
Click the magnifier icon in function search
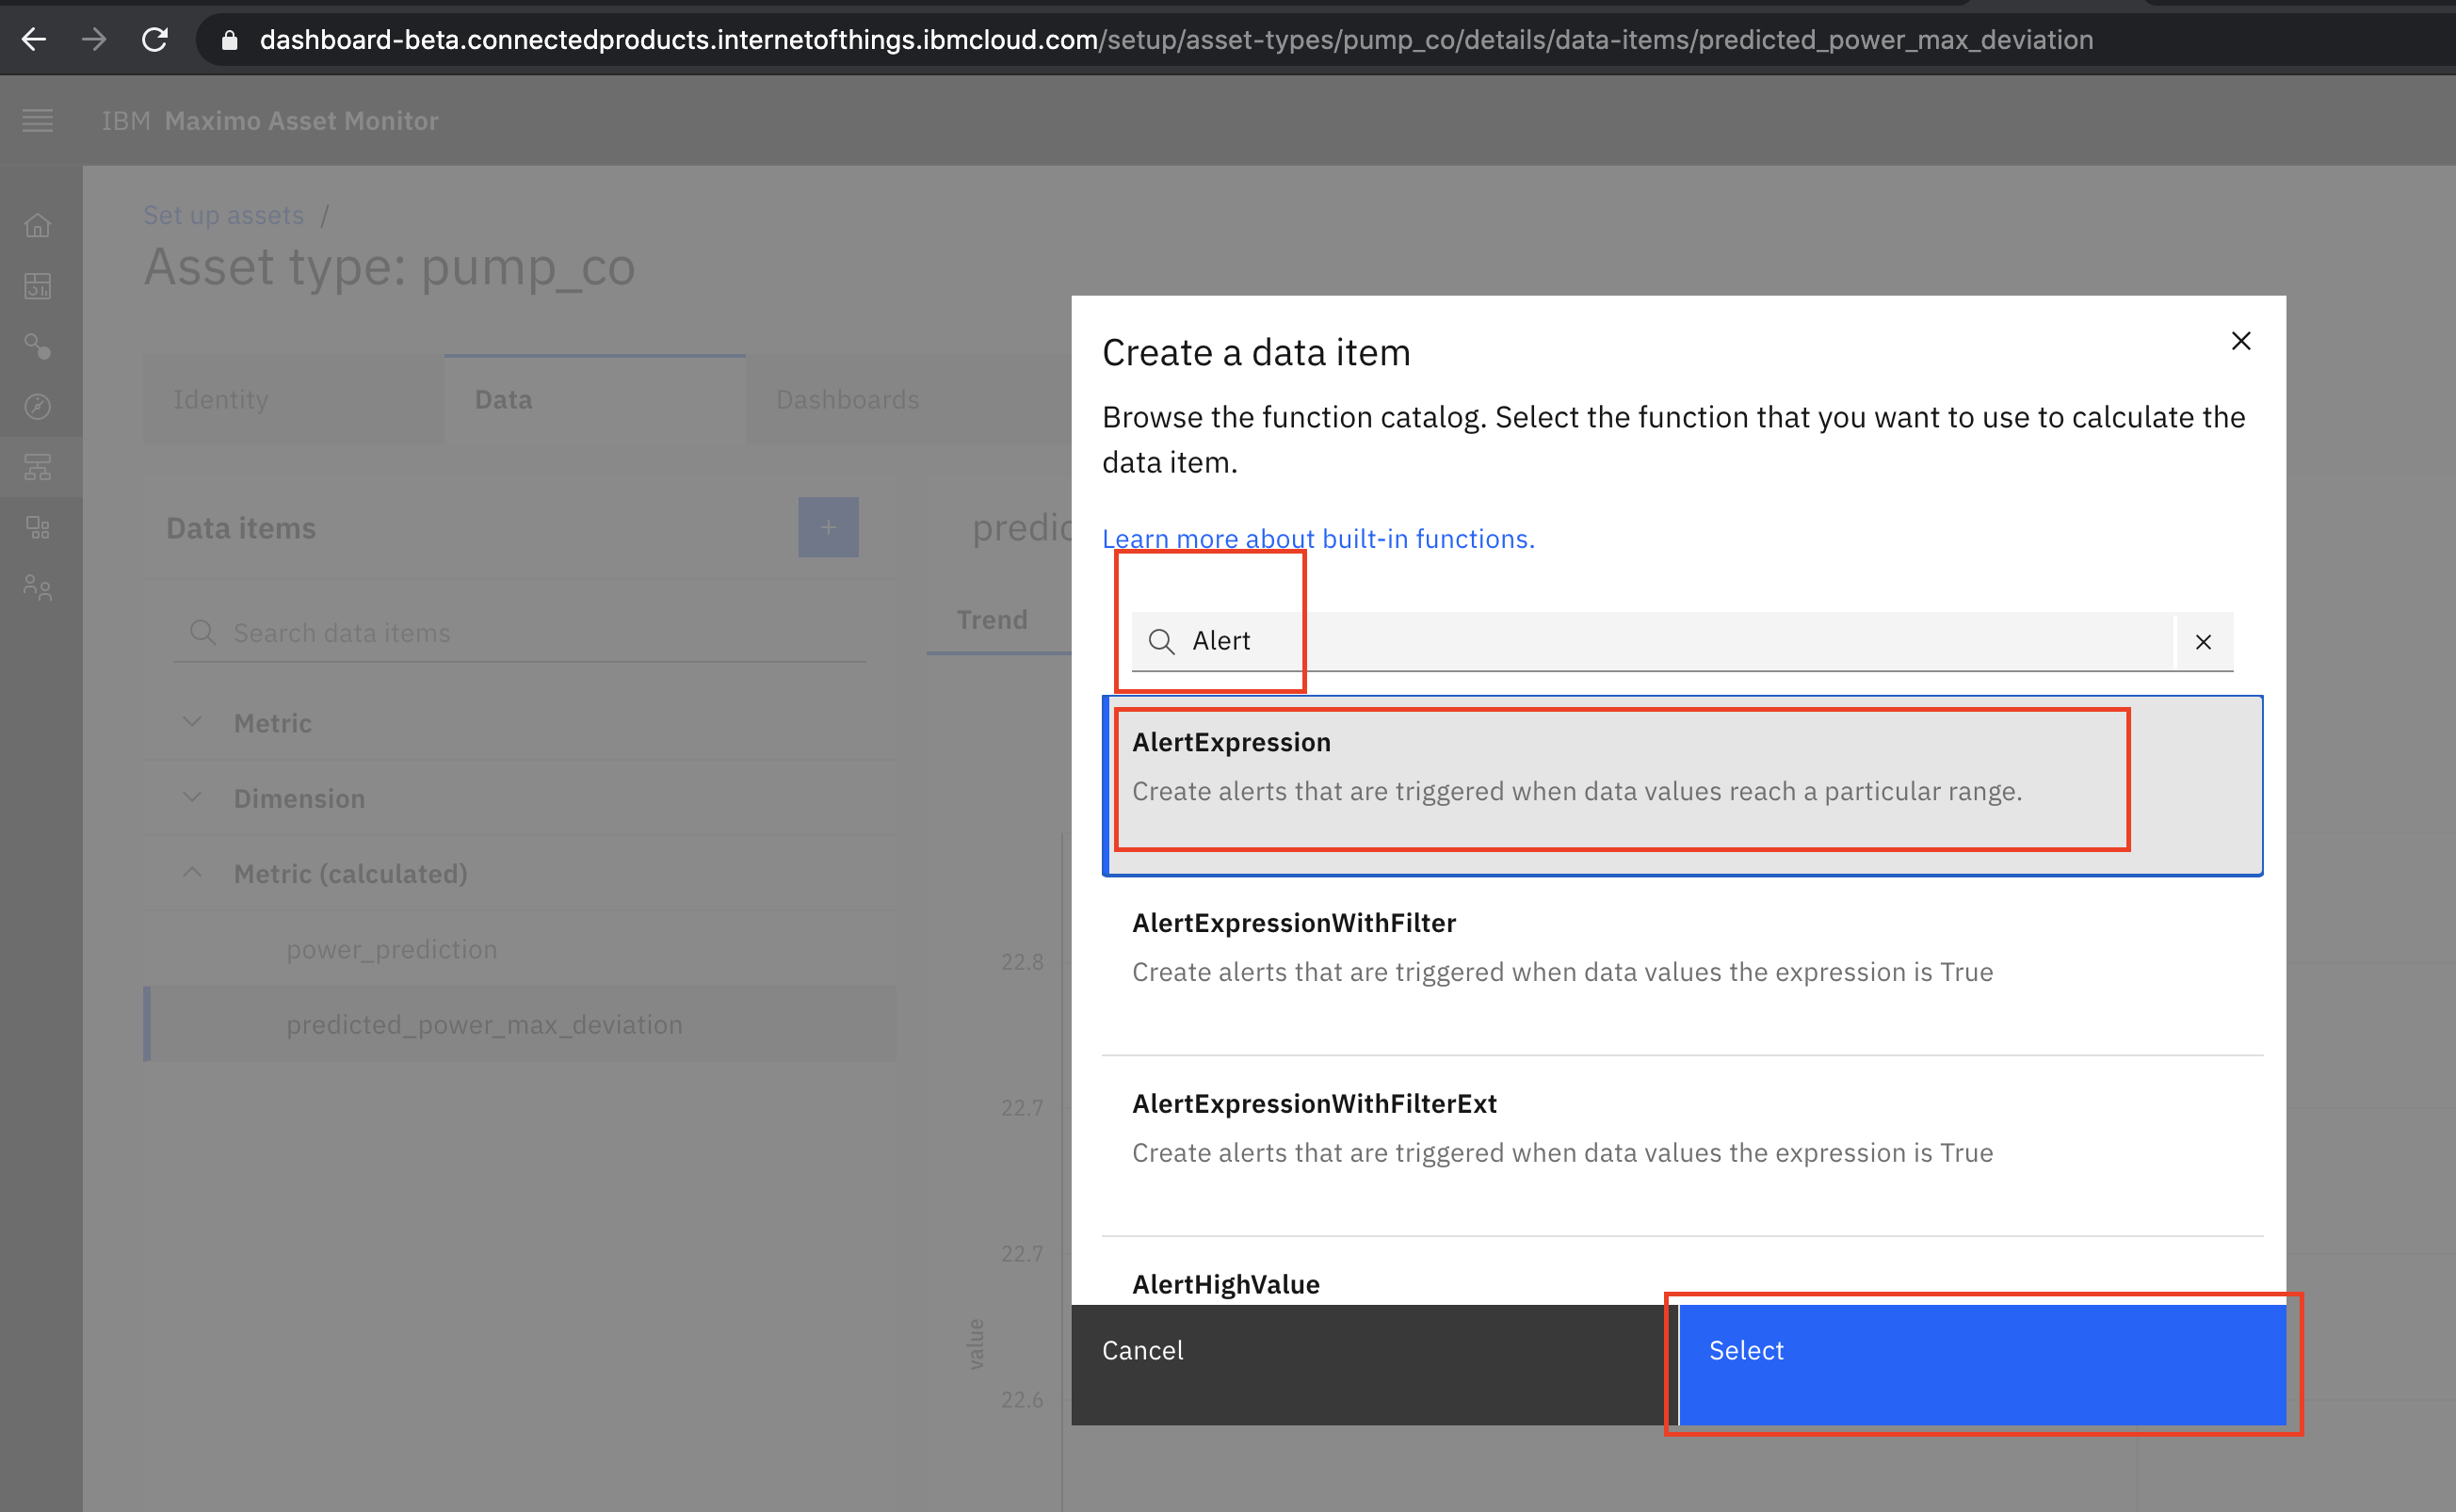point(1161,641)
